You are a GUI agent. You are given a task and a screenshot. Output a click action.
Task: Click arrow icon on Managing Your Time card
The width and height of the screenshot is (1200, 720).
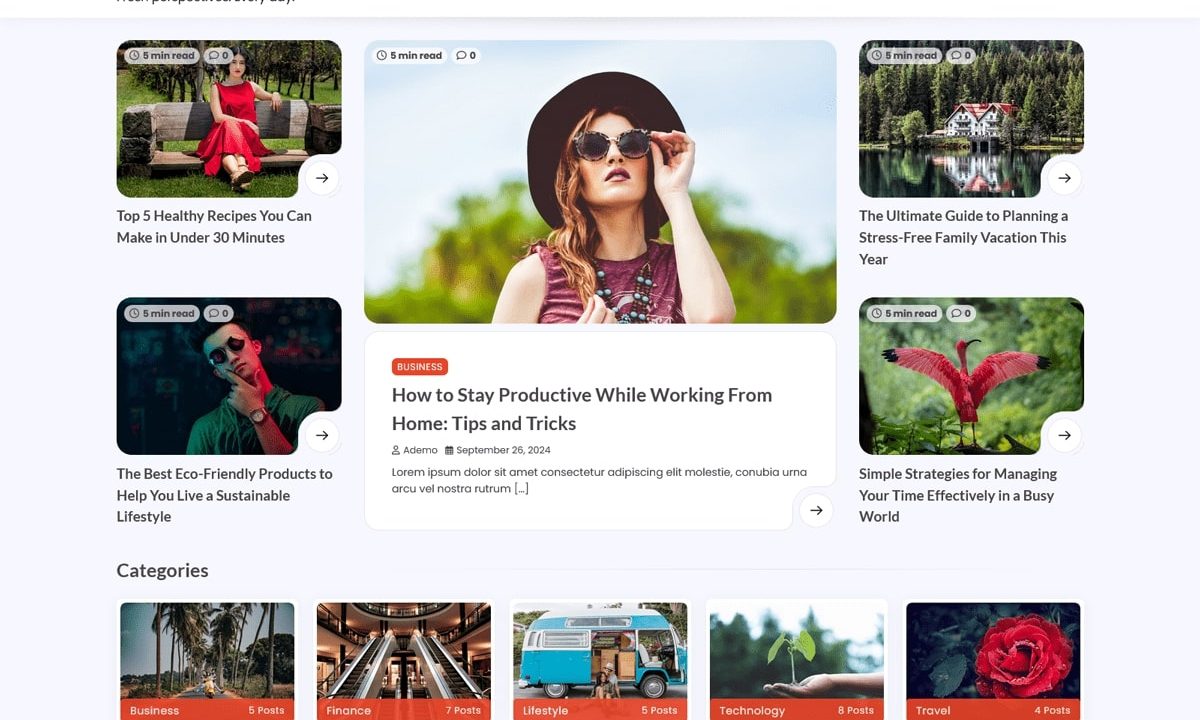pyautogui.click(x=1064, y=435)
